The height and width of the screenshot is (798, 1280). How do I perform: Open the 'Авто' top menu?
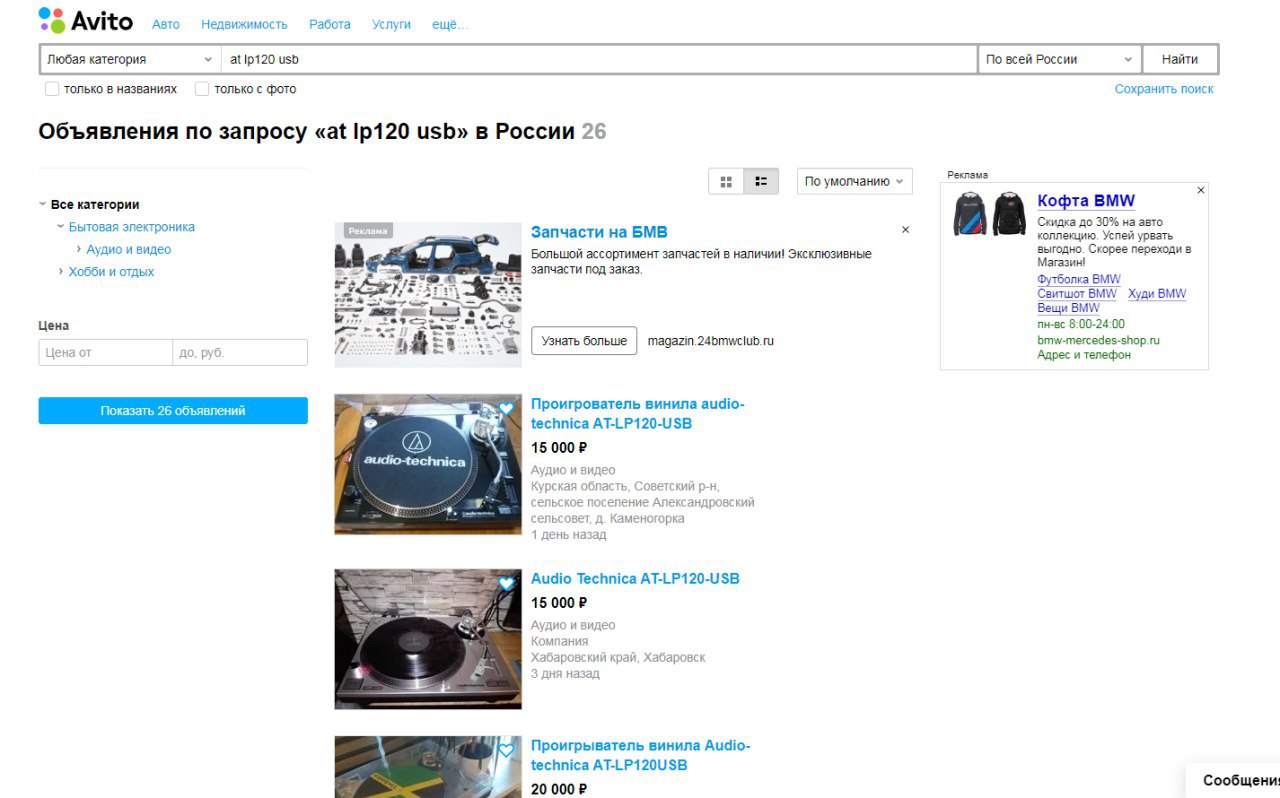coord(166,24)
